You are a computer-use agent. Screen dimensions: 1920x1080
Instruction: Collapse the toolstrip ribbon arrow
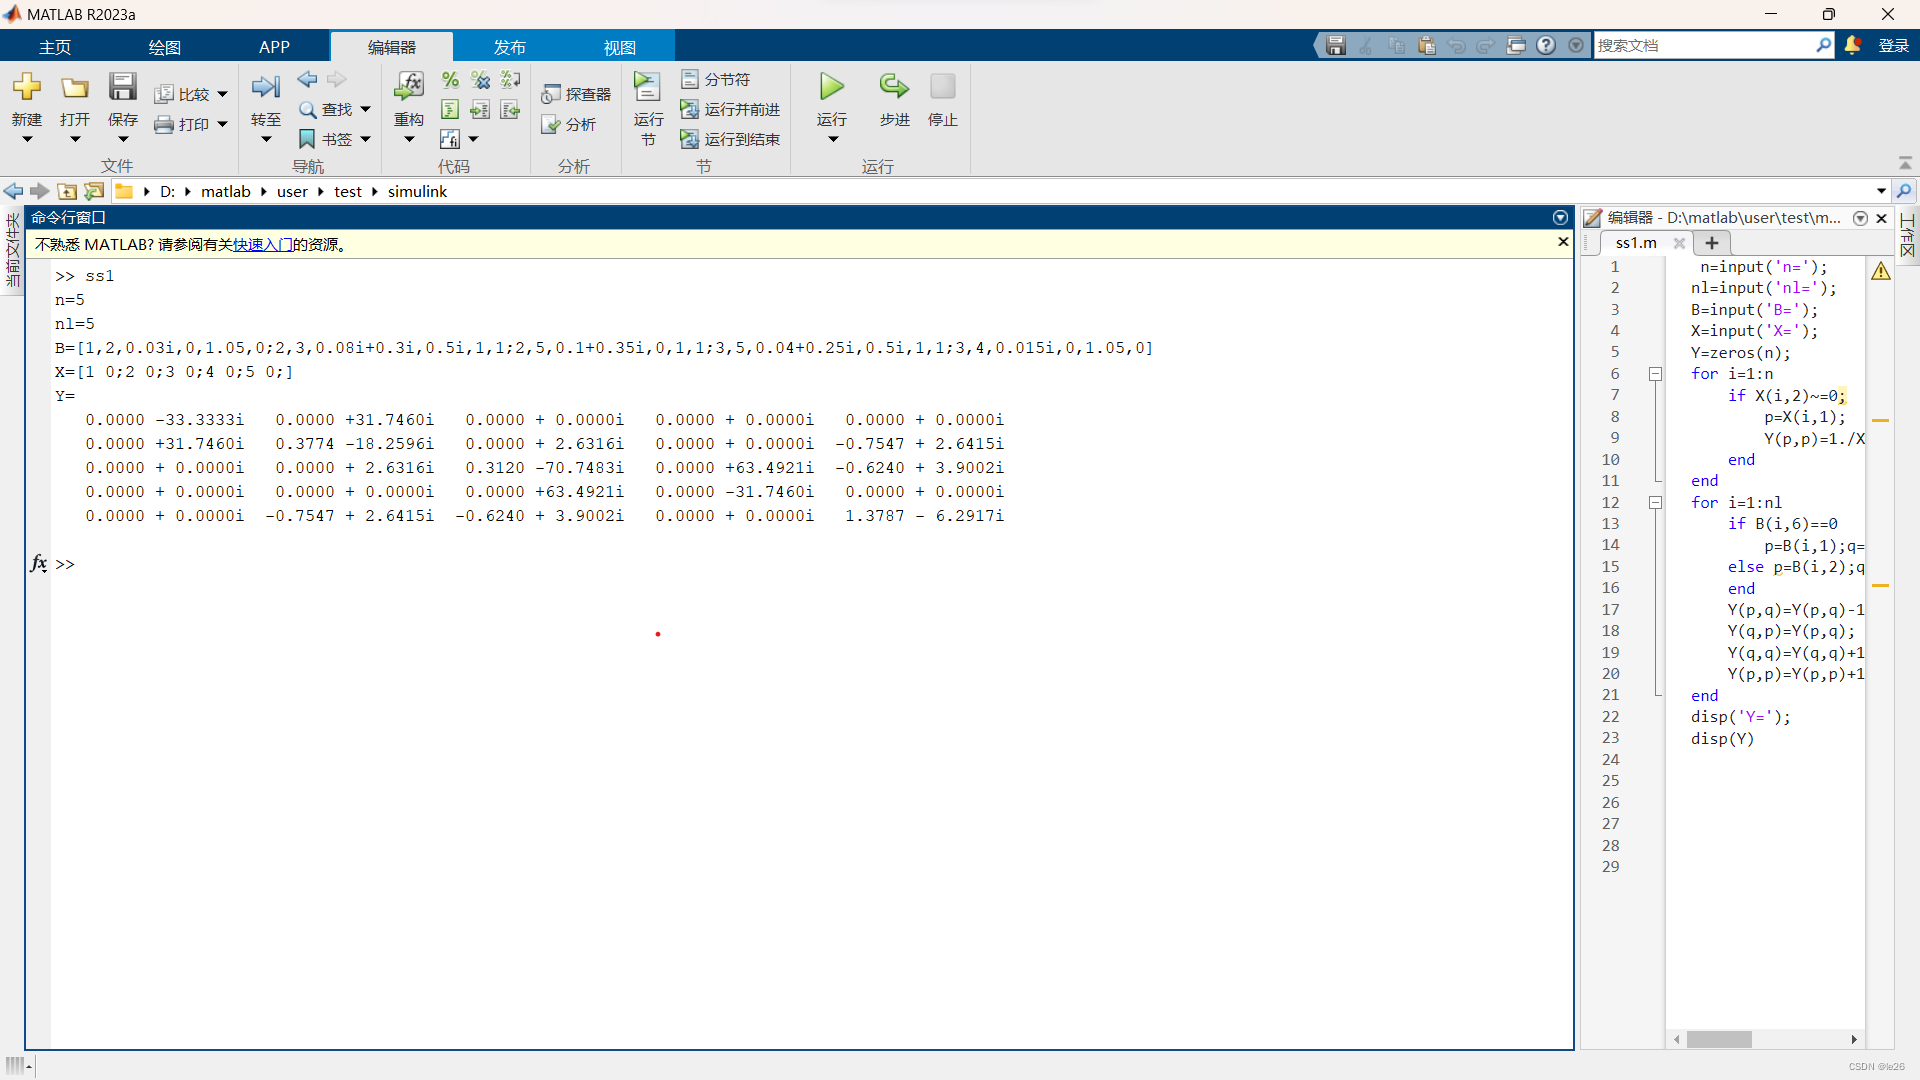pyautogui.click(x=1905, y=163)
